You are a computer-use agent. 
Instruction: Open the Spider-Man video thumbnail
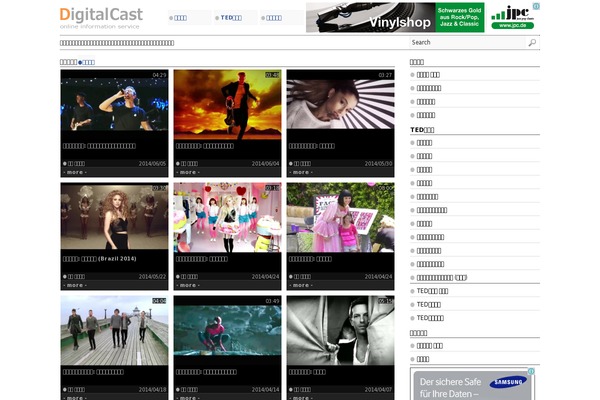pos(227,330)
